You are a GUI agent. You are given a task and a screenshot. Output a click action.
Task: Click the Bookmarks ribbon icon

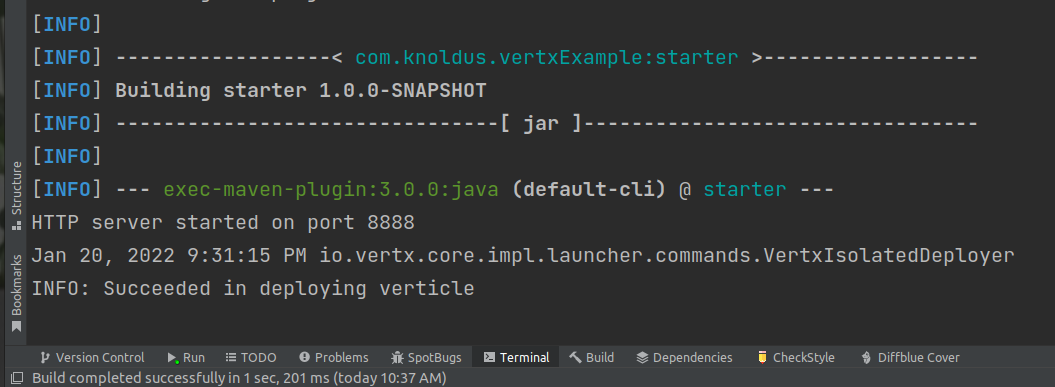click(17, 326)
